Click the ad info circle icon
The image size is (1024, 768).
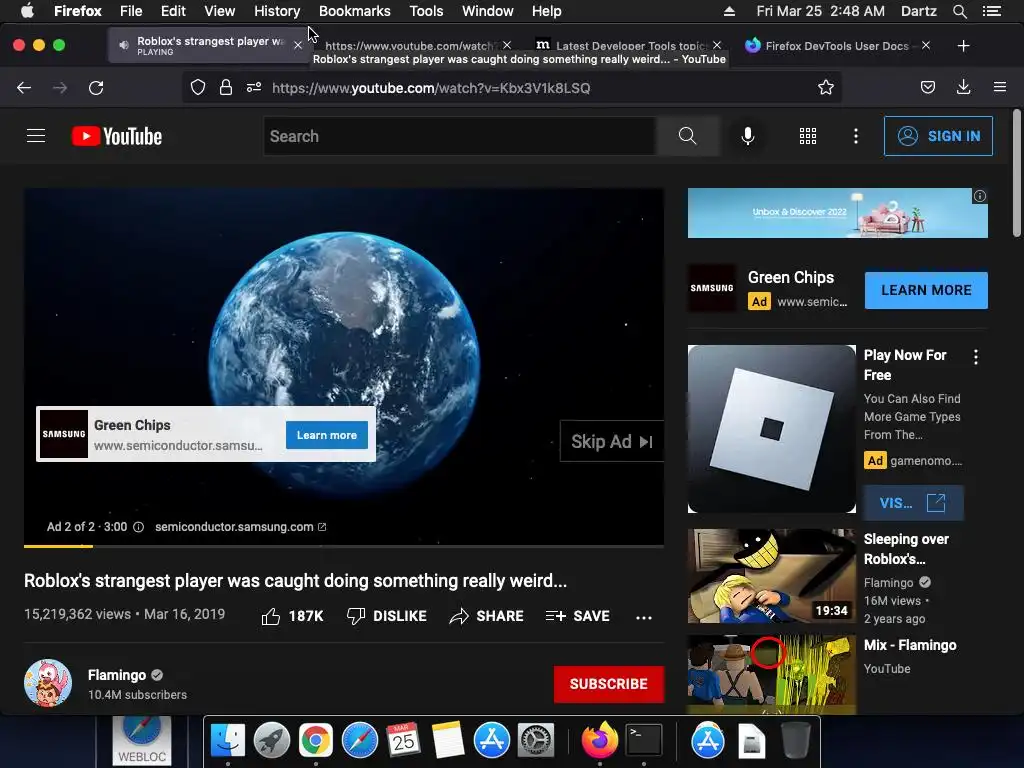point(138,527)
